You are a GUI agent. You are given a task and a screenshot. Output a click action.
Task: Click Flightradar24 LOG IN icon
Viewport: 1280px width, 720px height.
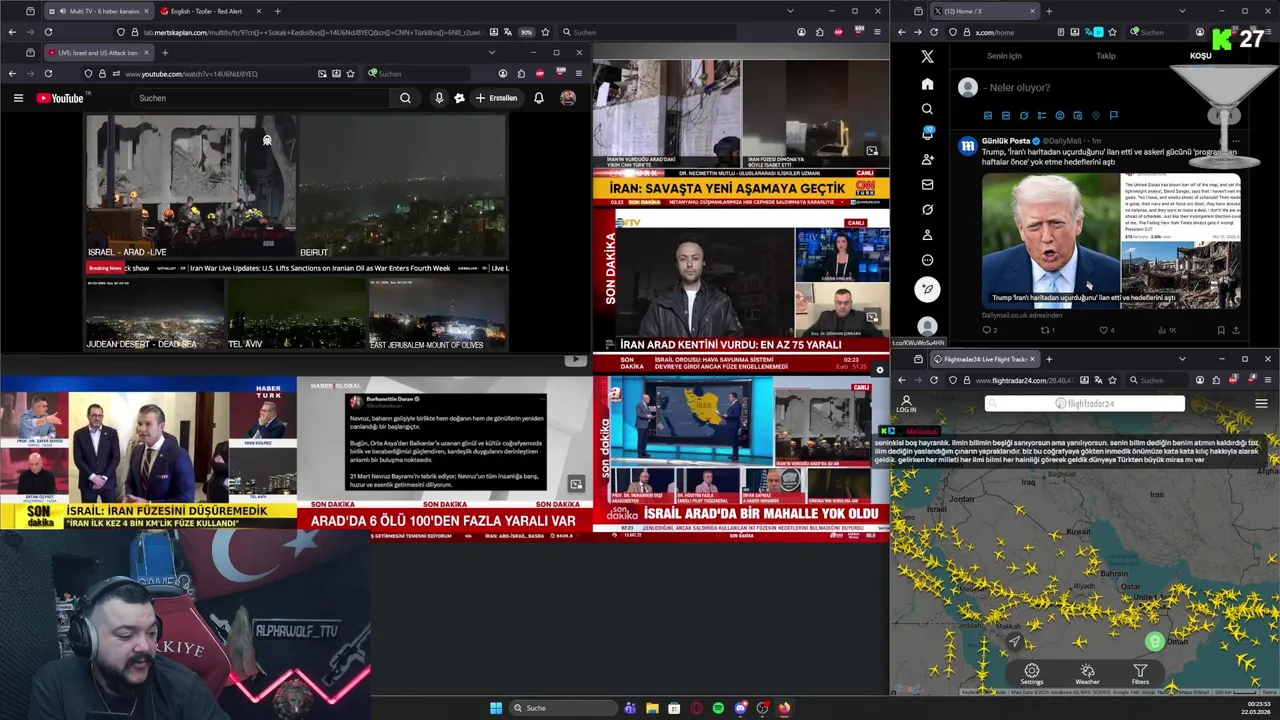tap(906, 404)
